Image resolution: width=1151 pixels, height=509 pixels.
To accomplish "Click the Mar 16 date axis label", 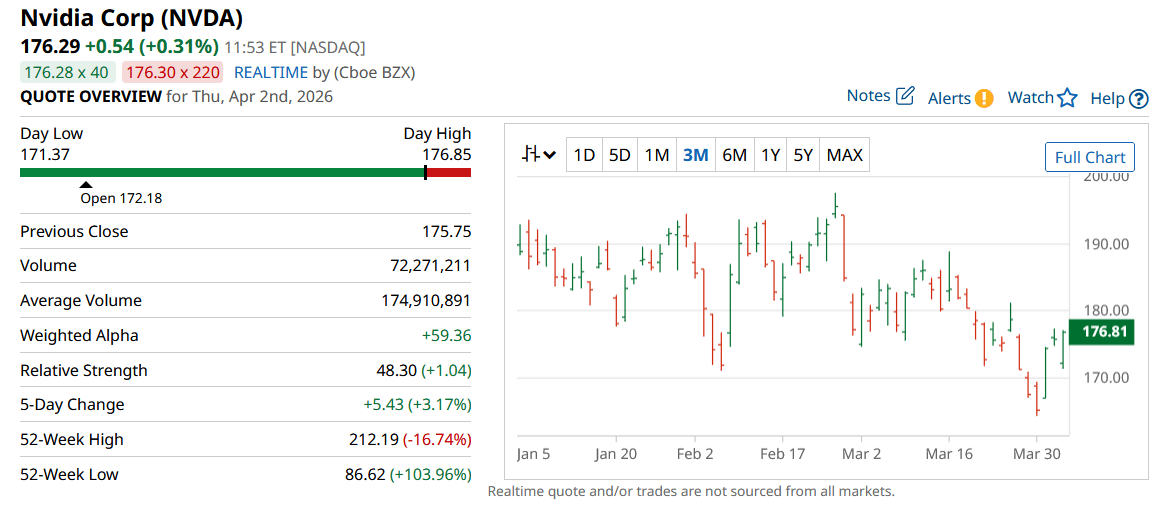I will click(x=949, y=454).
